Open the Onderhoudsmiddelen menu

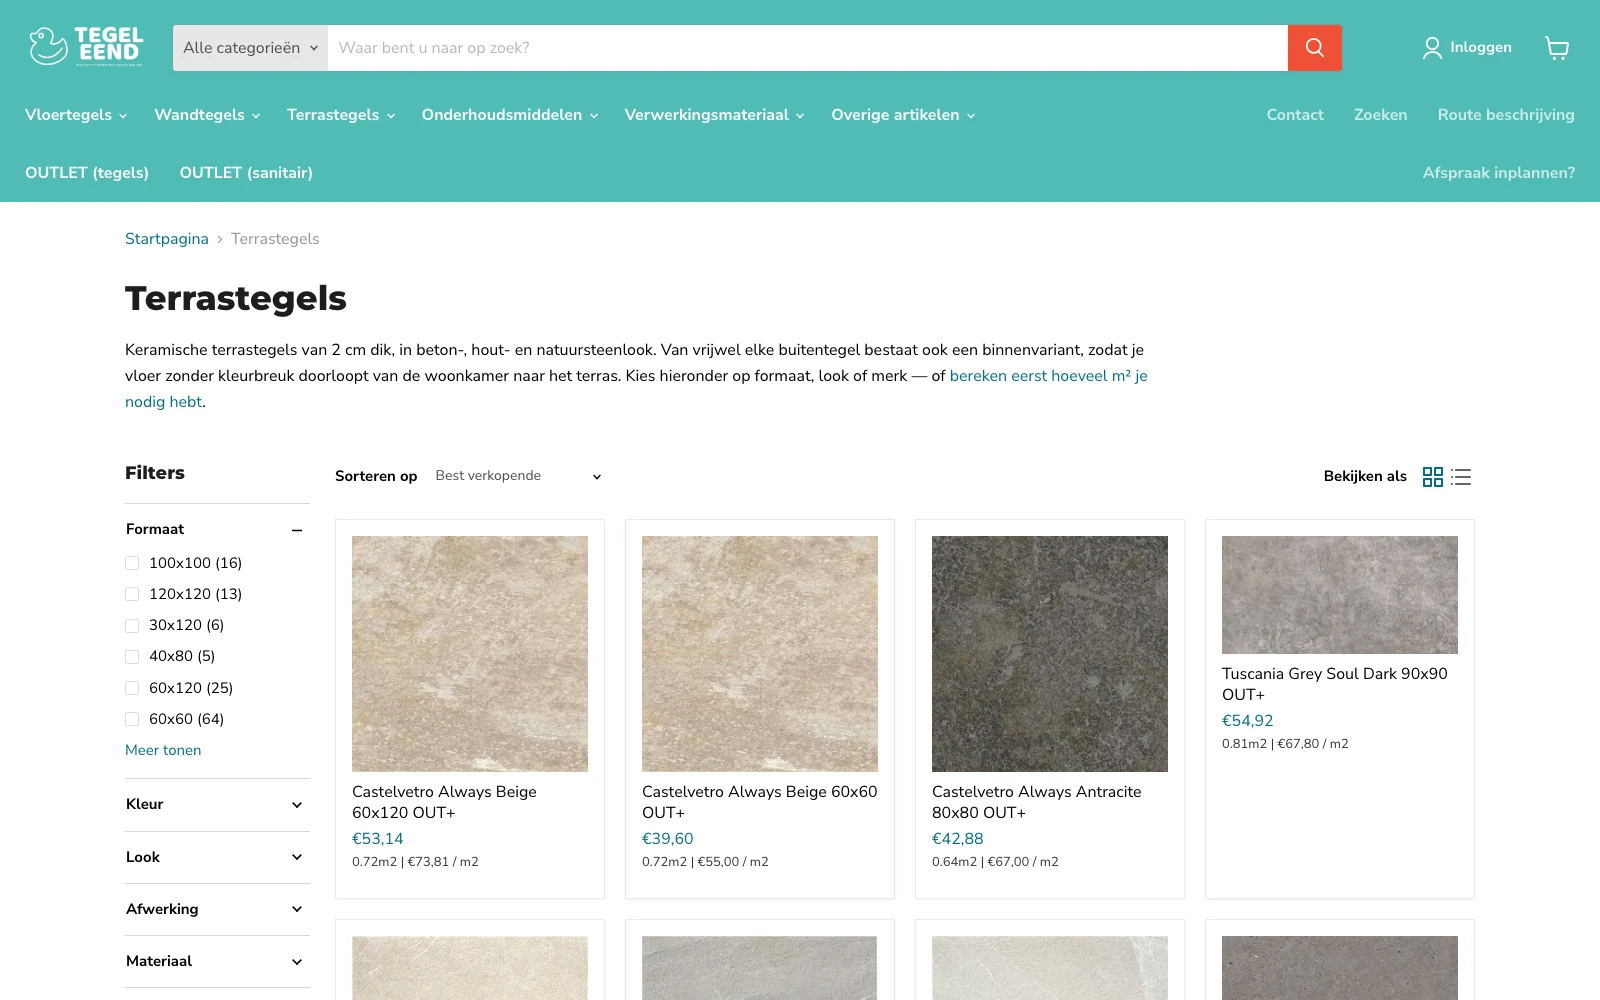pyautogui.click(x=510, y=115)
